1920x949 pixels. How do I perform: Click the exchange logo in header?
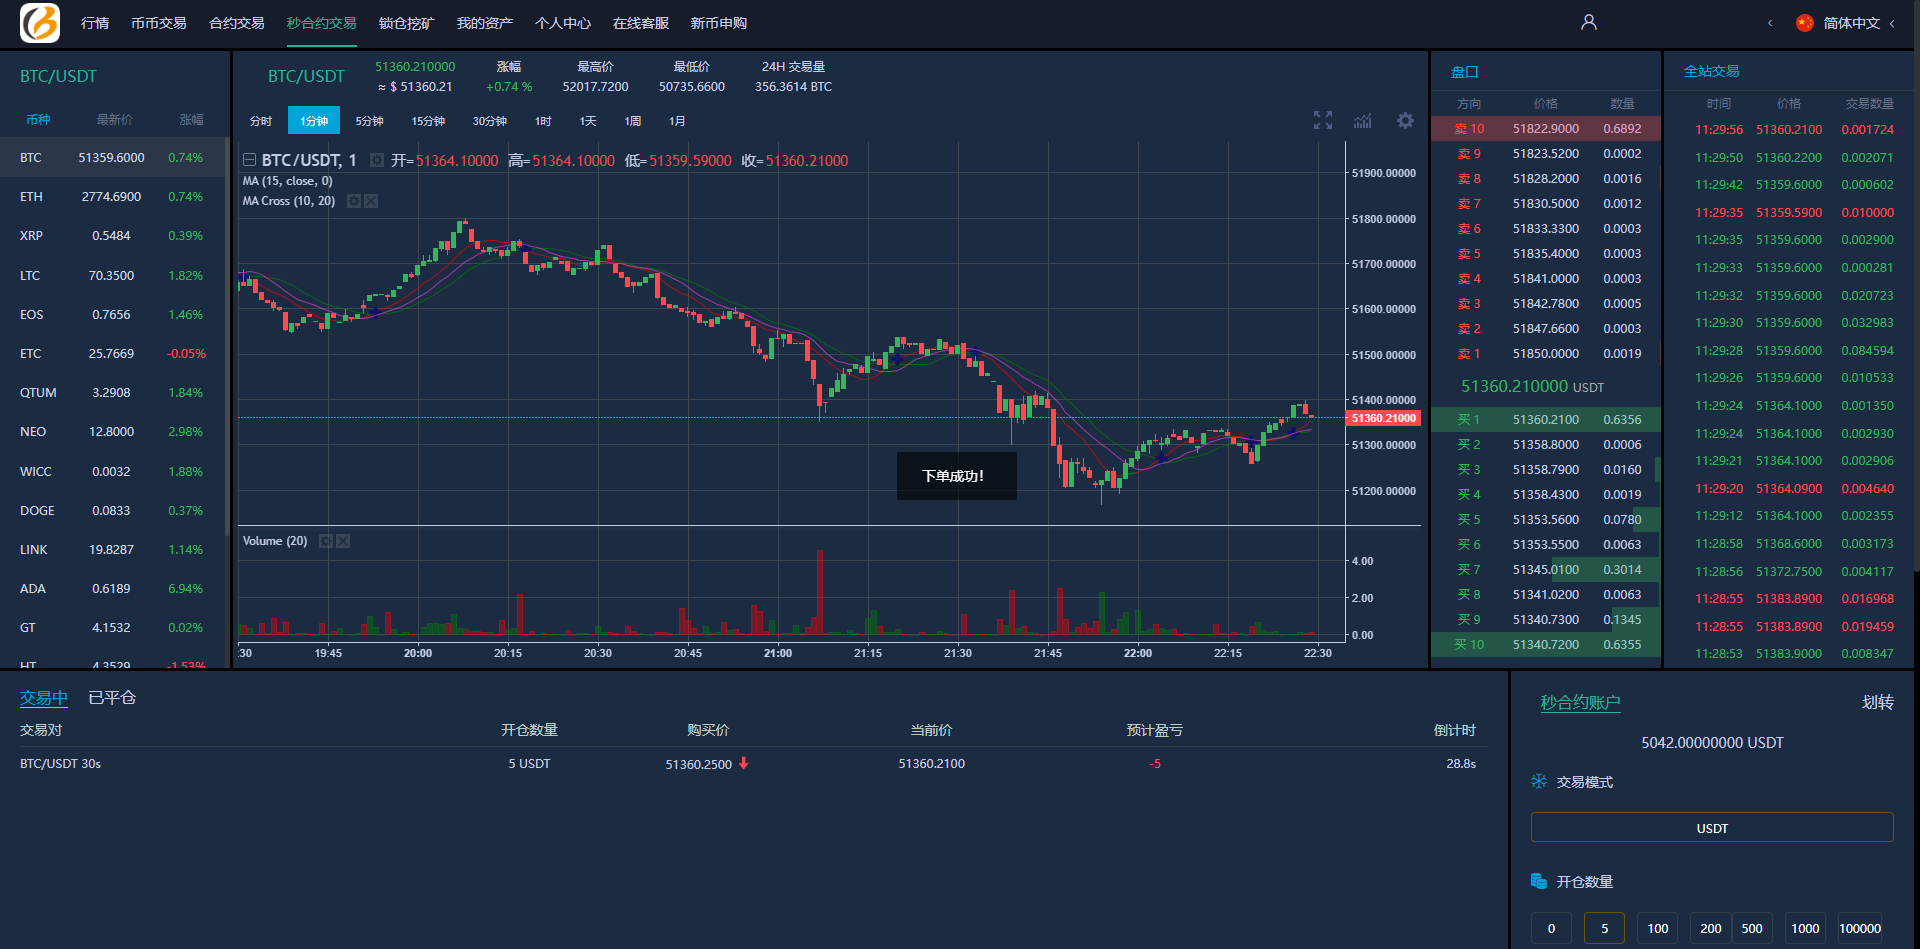pyautogui.click(x=40, y=23)
